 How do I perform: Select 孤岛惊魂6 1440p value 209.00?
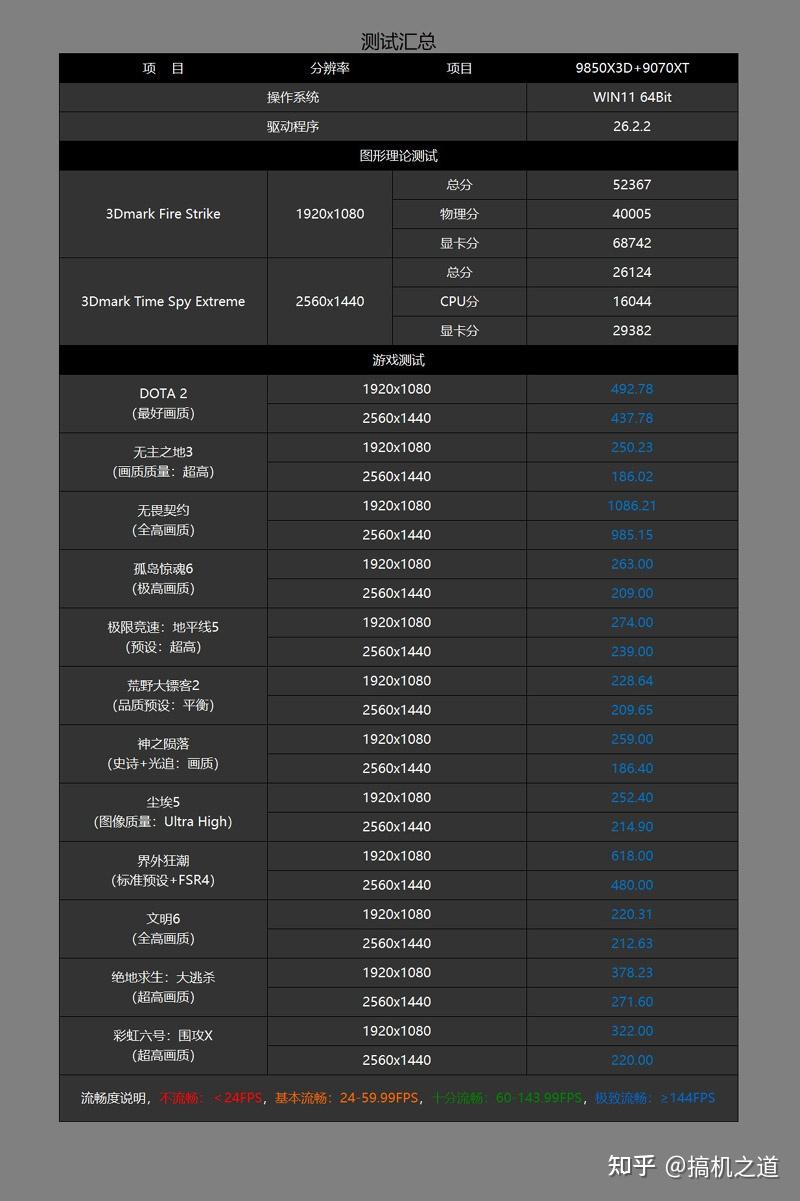click(632, 593)
